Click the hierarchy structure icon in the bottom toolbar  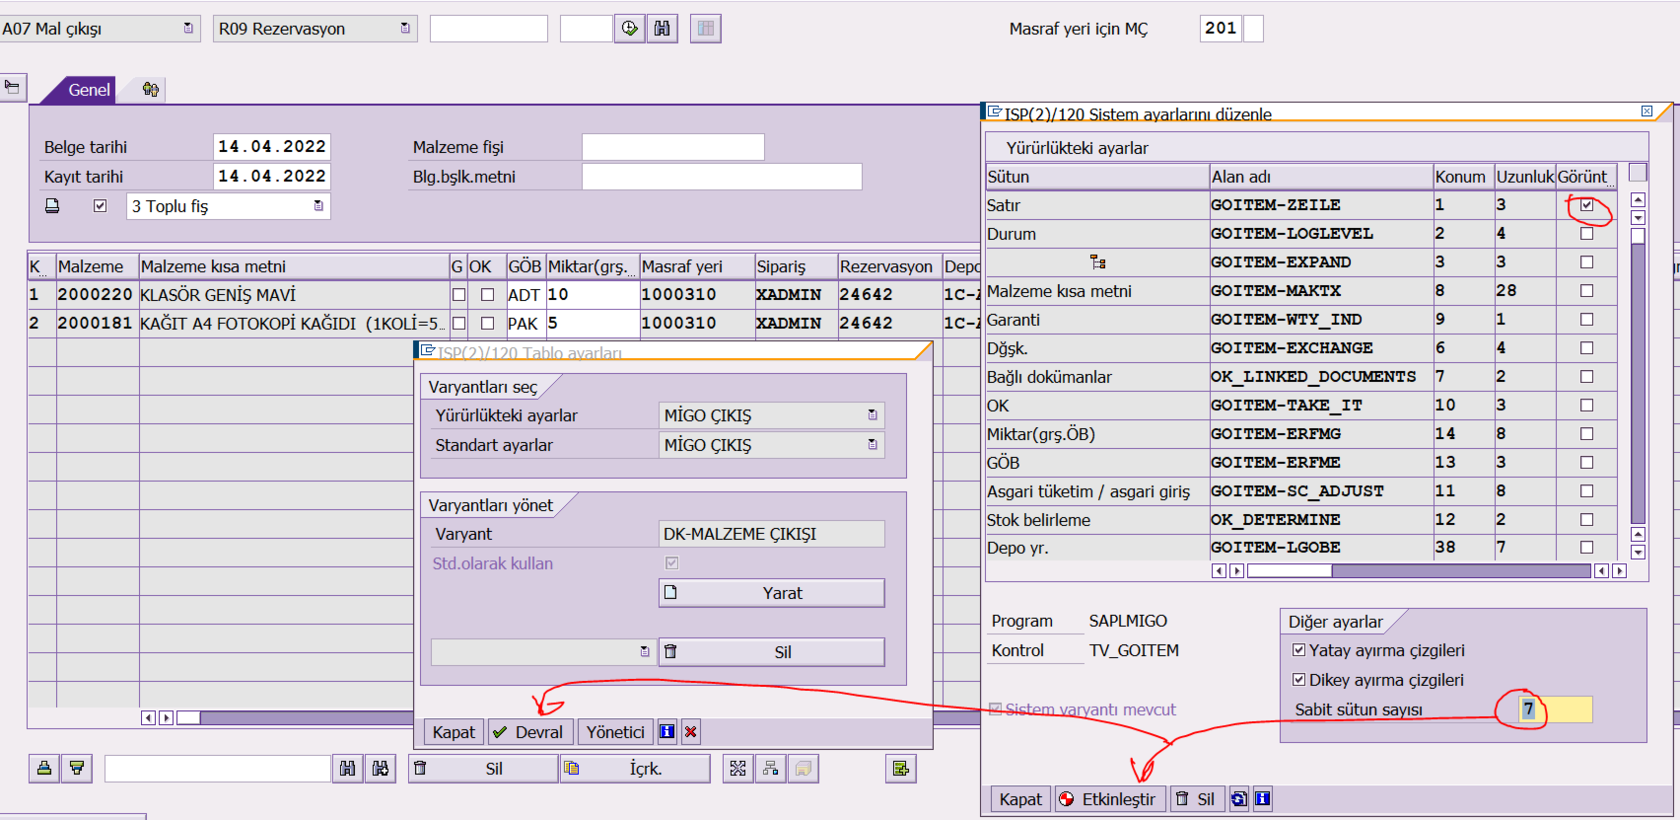(x=770, y=768)
